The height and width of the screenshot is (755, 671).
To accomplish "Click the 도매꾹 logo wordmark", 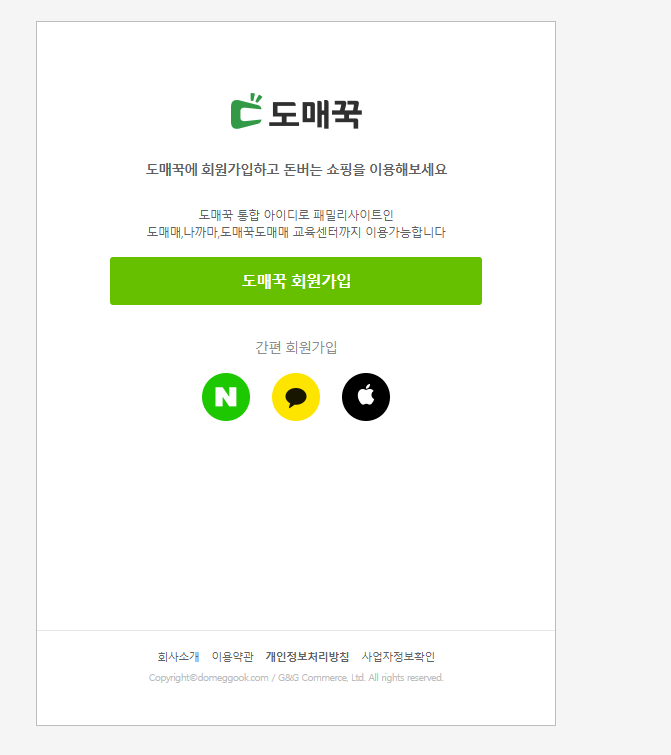I will [x=315, y=115].
